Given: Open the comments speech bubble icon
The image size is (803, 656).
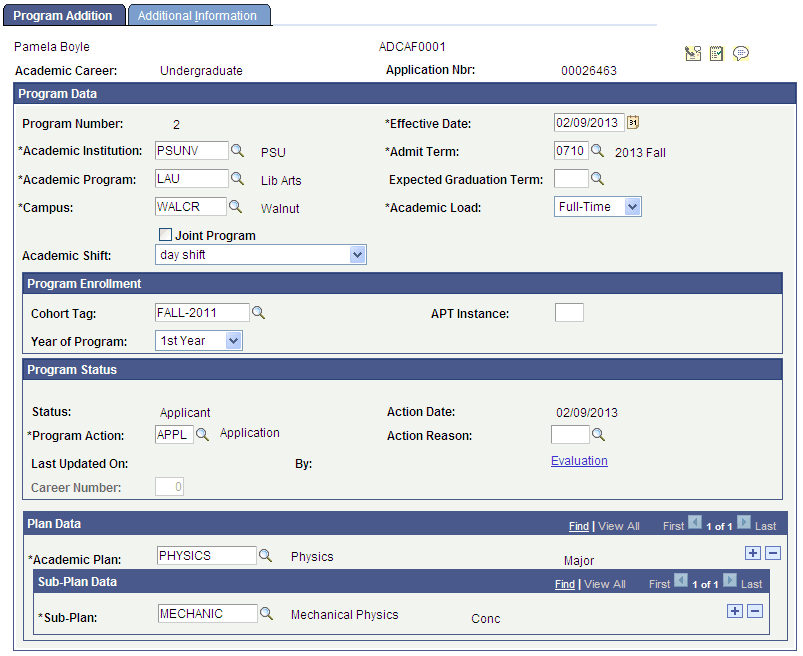Looking at the screenshot, I should pyautogui.click(x=740, y=53).
